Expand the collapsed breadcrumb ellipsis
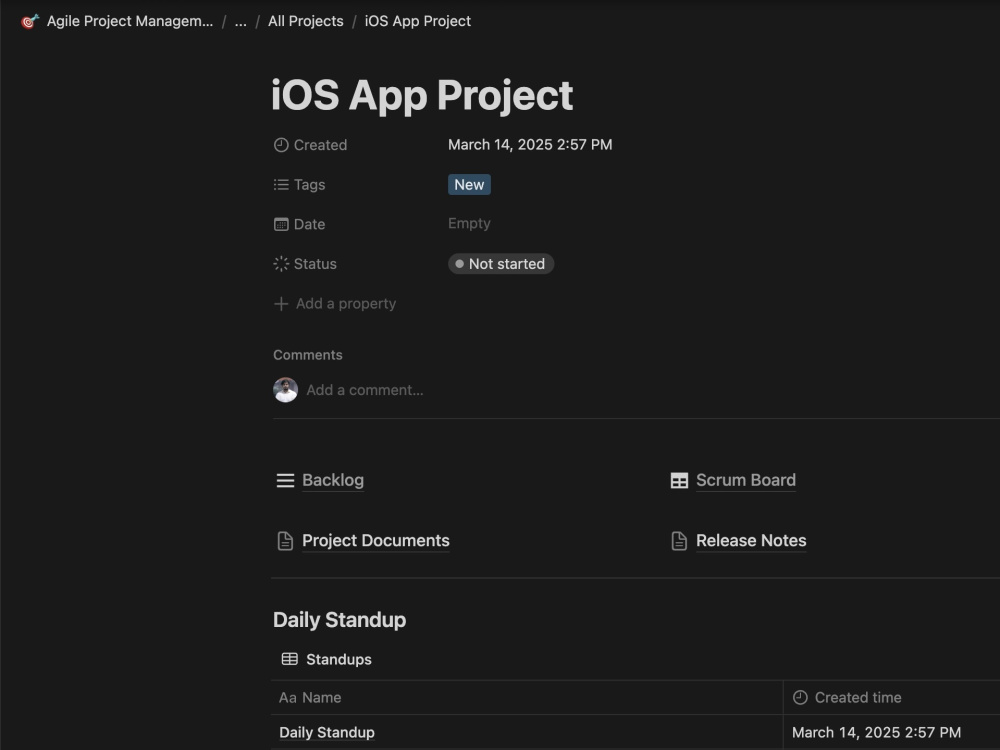Image resolution: width=1000 pixels, height=750 pixels. coord(240,21)
